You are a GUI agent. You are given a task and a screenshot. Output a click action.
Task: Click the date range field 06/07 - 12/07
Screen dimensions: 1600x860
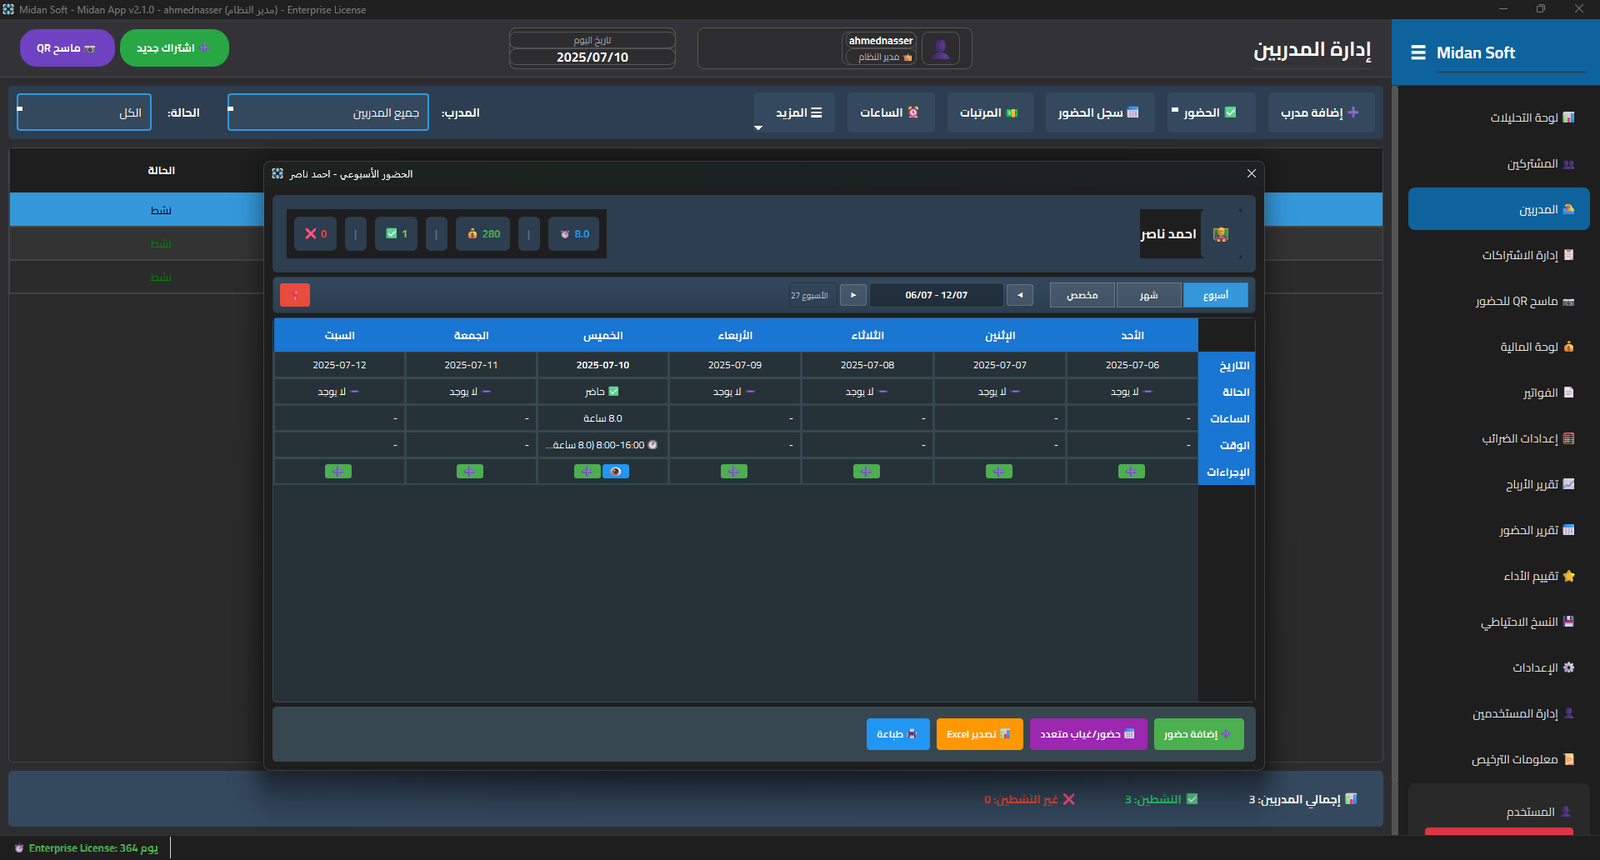[936, 295]
